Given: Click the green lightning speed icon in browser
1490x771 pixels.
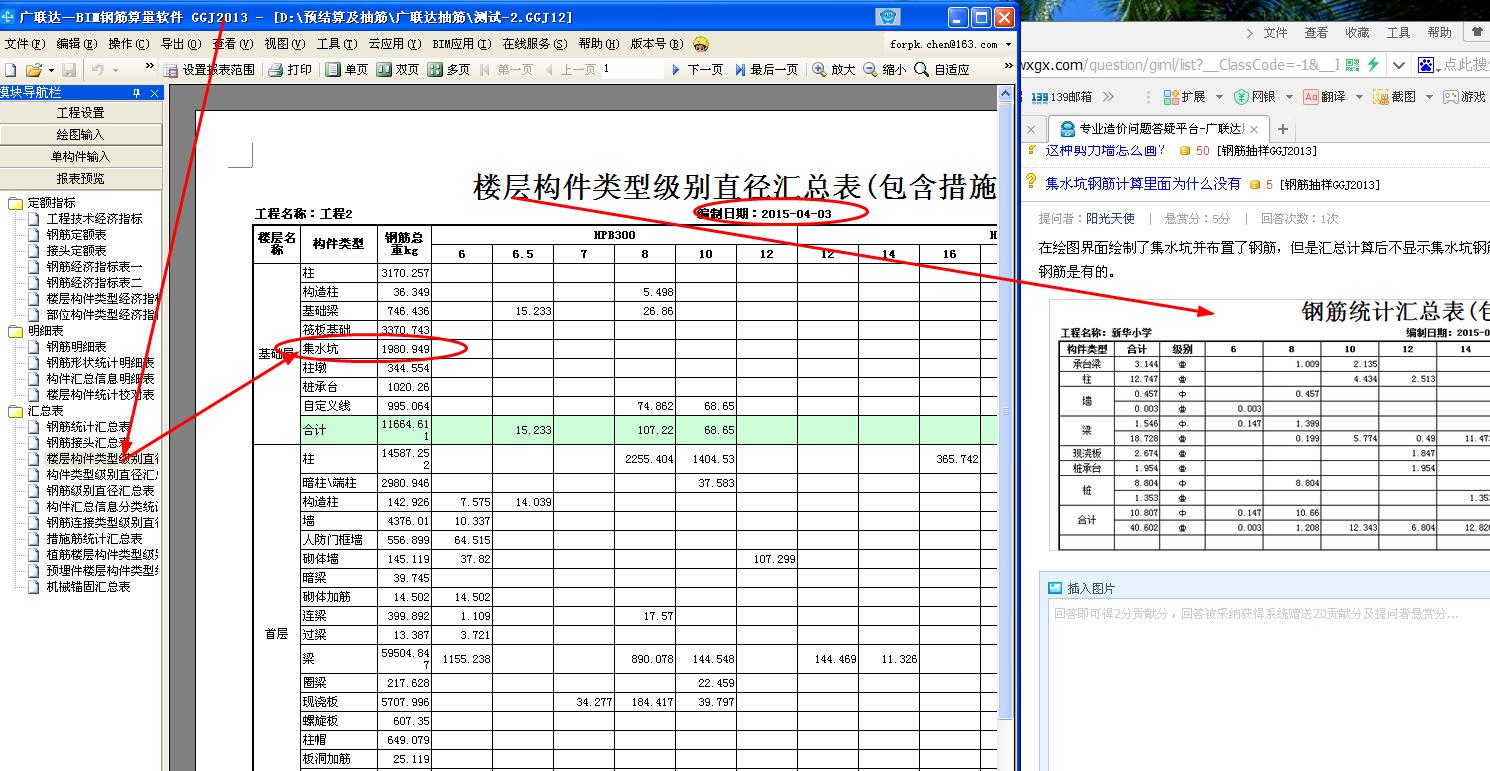Looking at the screenshot, I should coord(1373,65).
